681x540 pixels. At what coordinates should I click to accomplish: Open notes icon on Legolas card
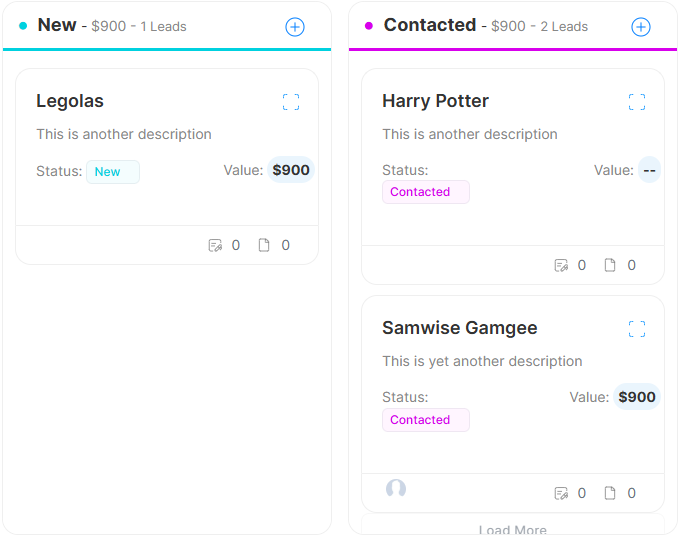pos(215,245)
